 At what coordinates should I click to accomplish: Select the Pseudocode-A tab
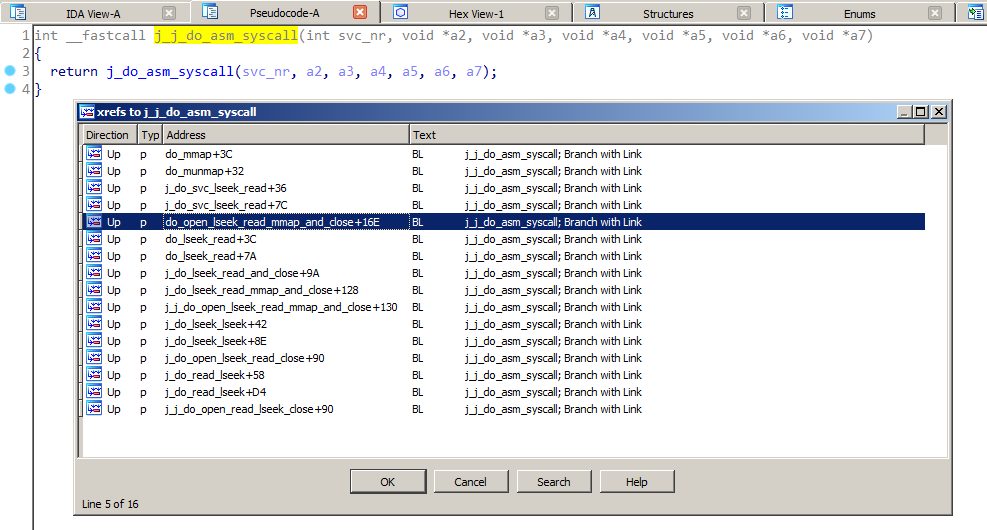[x=284, y=13]
